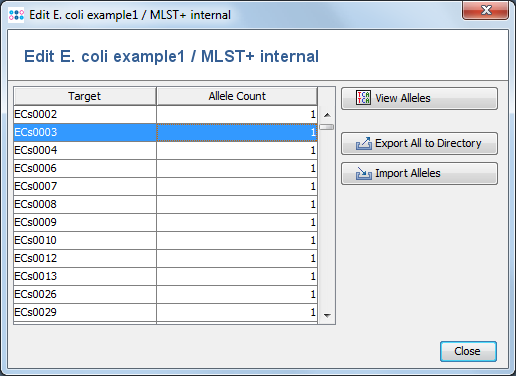
Task: Open View Alleles for selected target
Action: click(x=419, y=98)
